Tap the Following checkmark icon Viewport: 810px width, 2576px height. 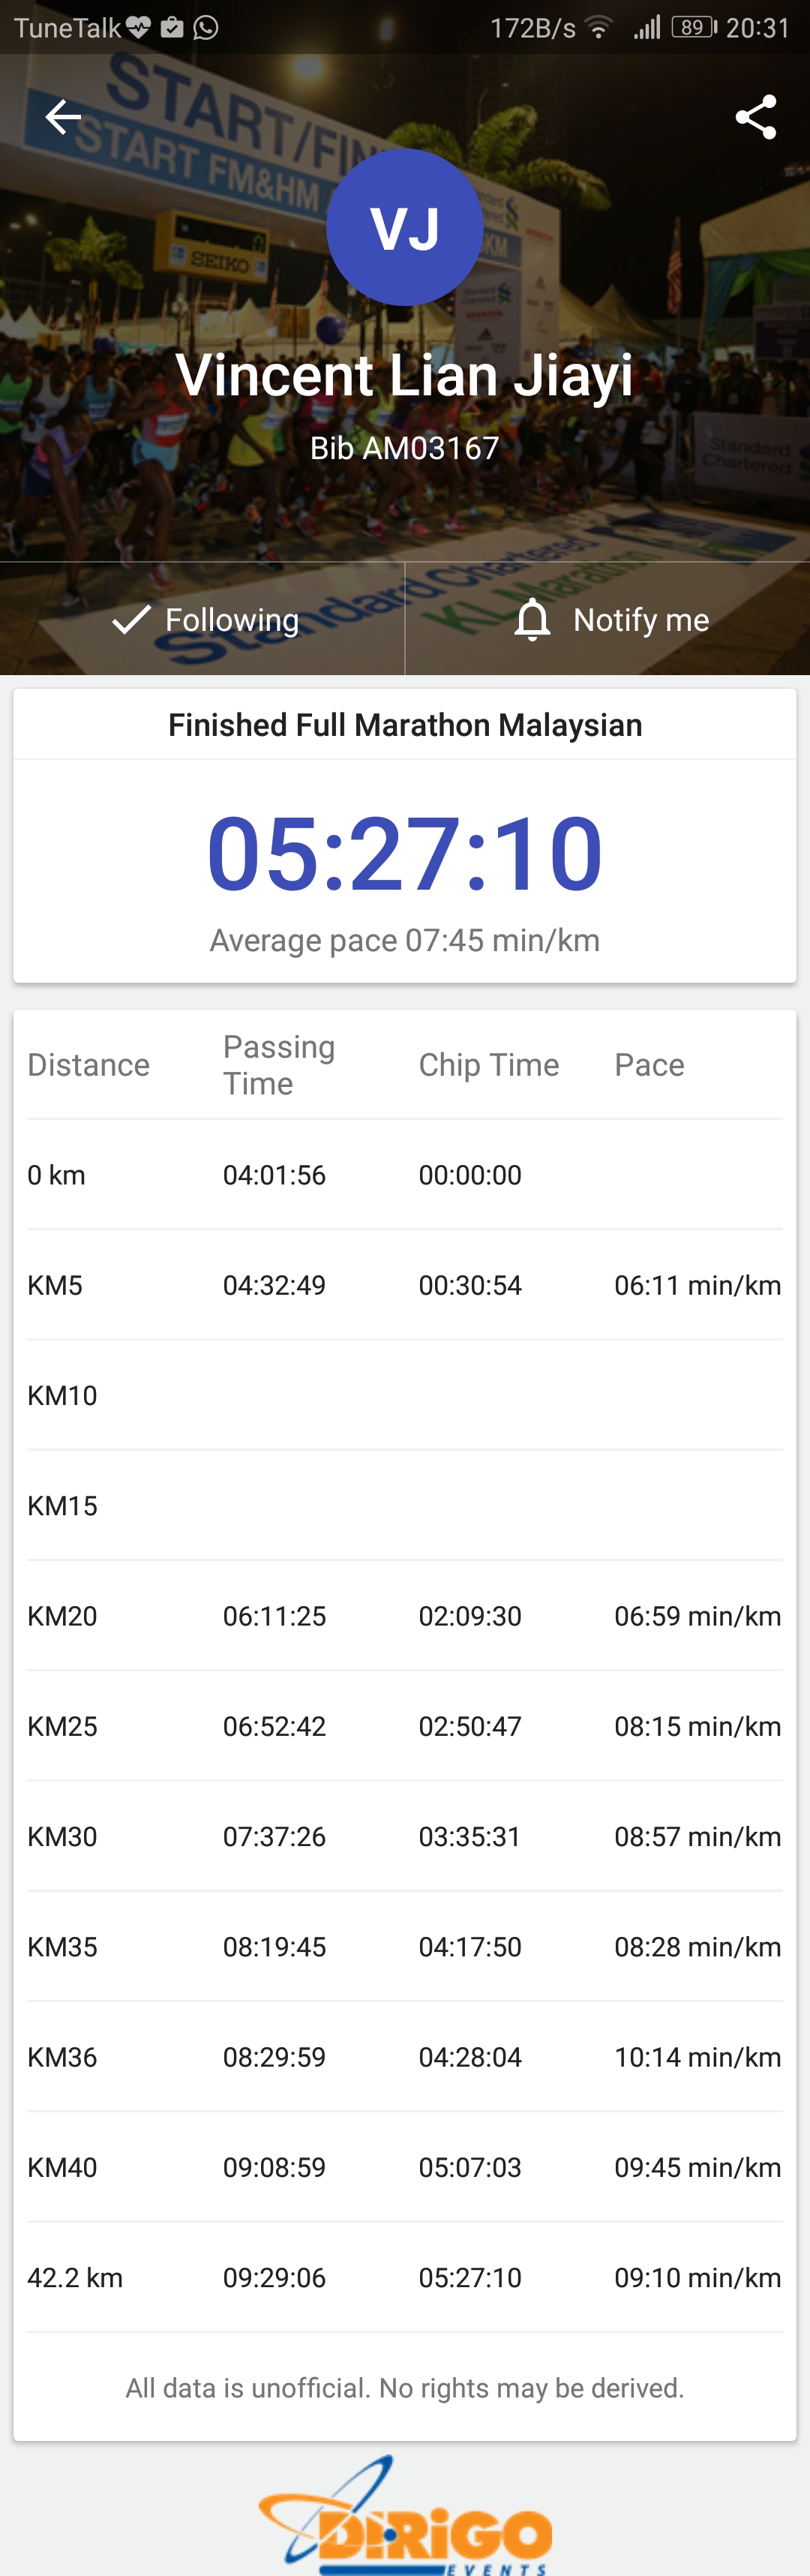point(132,619)
